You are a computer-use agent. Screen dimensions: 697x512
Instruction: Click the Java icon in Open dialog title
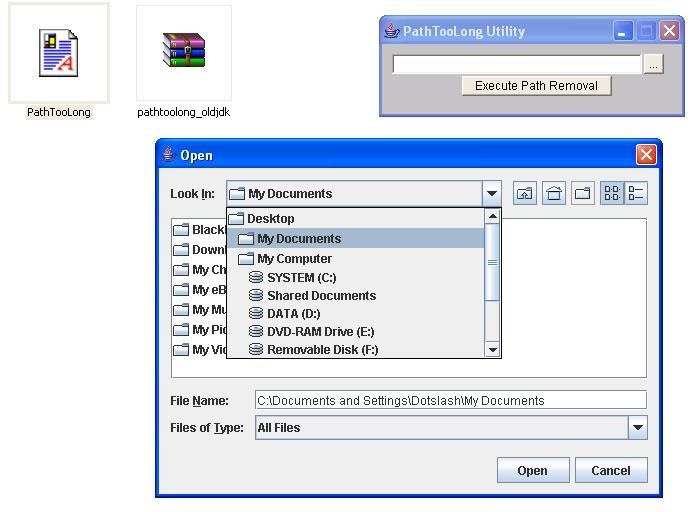click(x=168, y=155)
